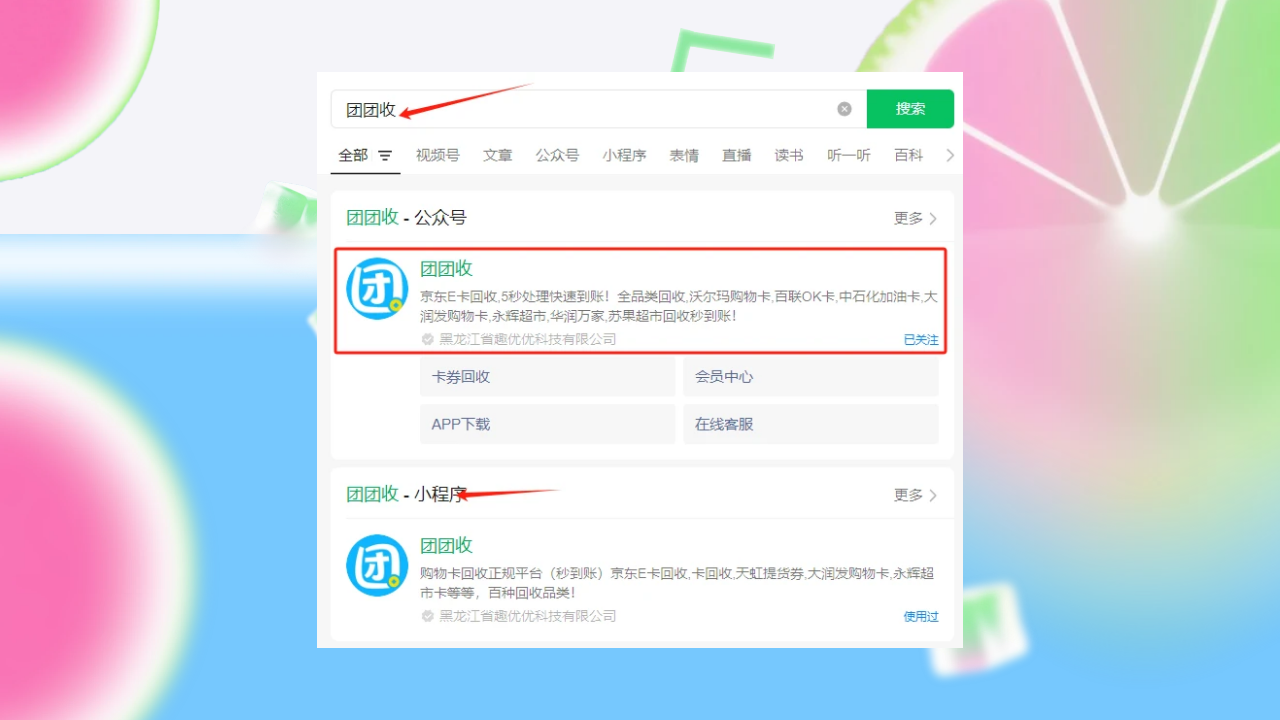This screenshot has height=720, width=1280.
Task: Click the 团团收 logo in the 公众号 result
Action: click(x=377, y=289)
